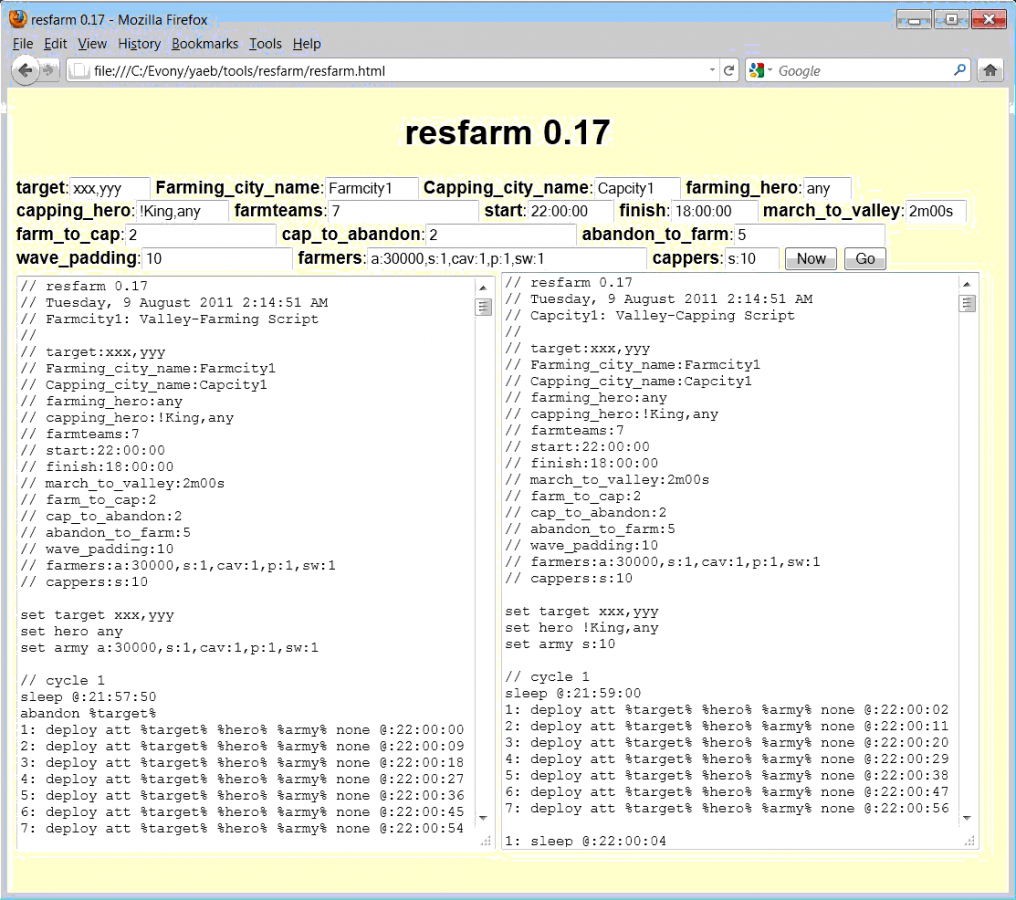Image resolution: width=1016 pixels, height=900 pixels.
Task: Click the target input field
Action: (x=110, y=188)
